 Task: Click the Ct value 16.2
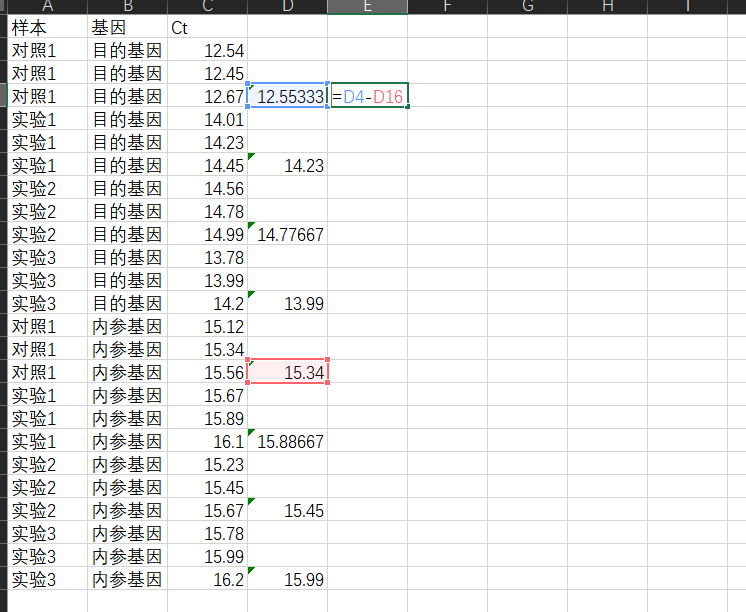(207, 579)
